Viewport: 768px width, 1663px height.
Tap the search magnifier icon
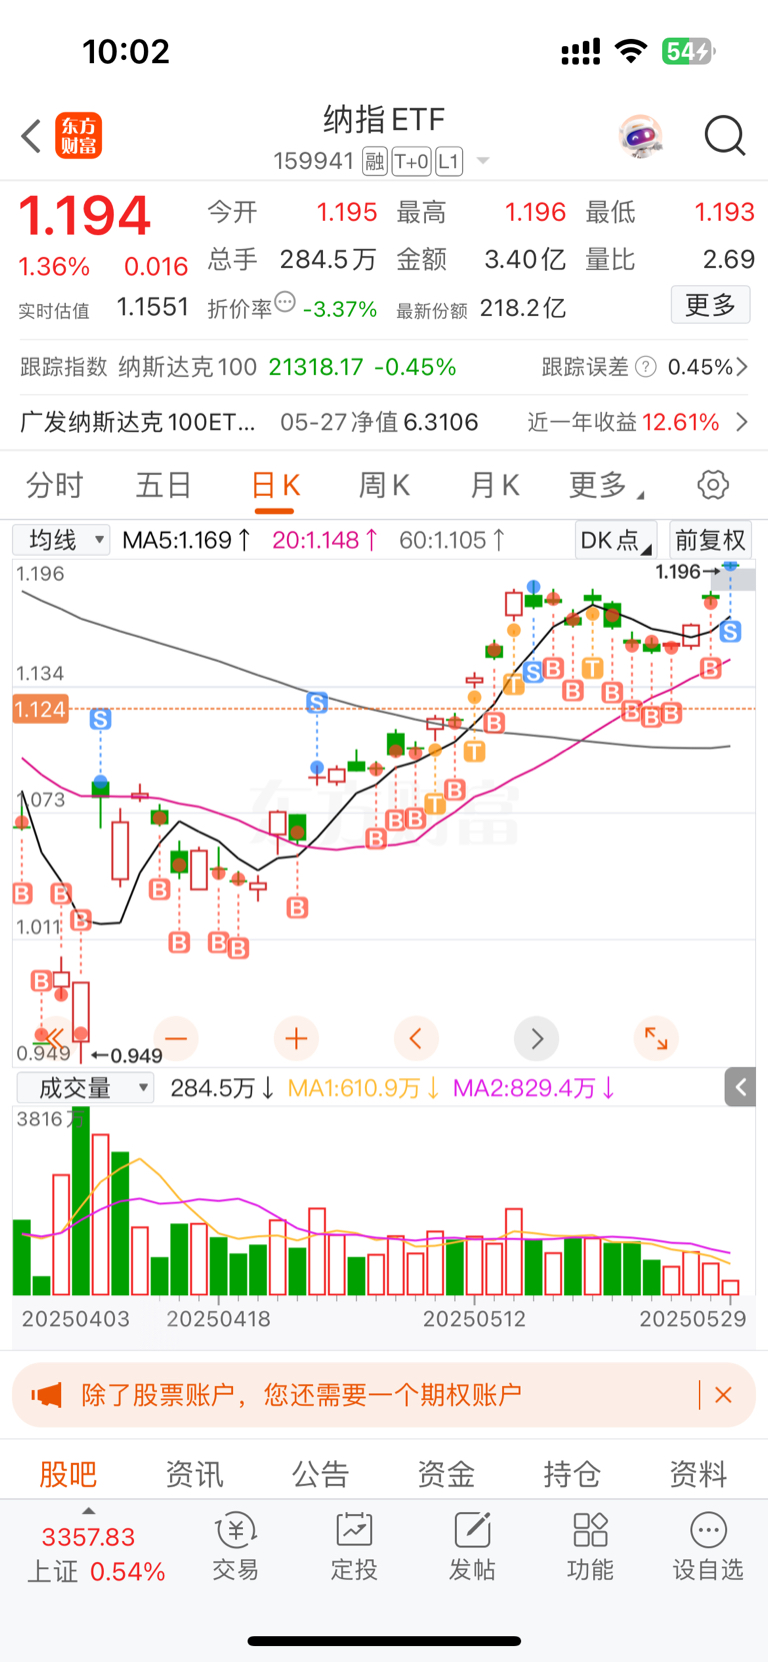(725, 136)
